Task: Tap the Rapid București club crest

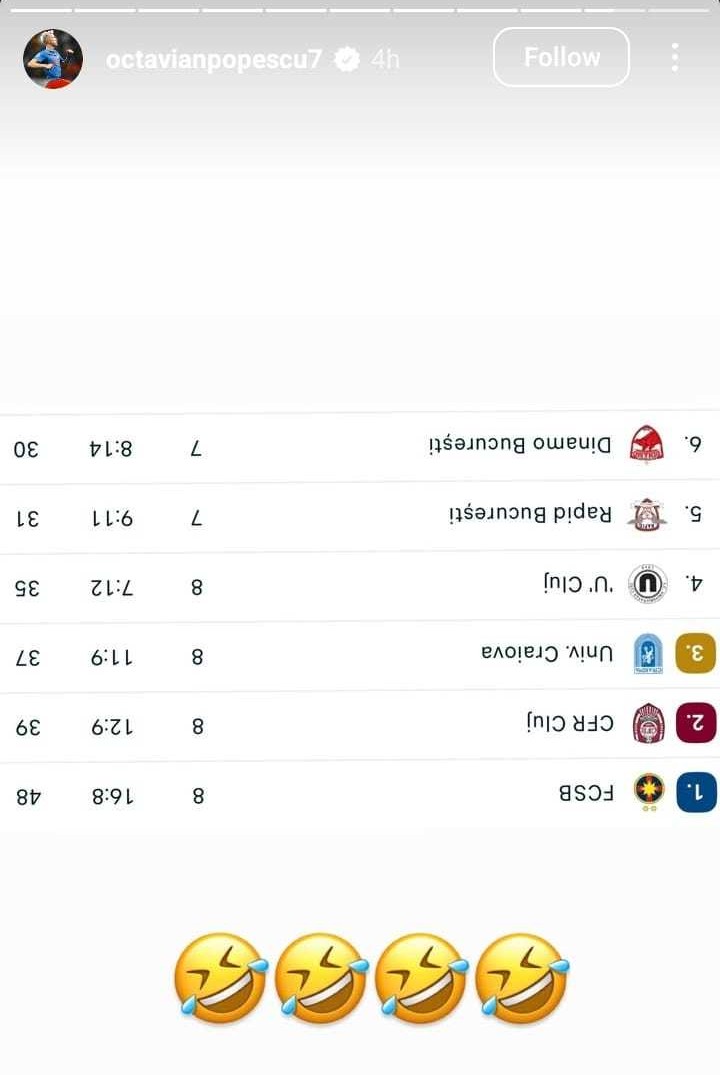Action: point(647,514)
